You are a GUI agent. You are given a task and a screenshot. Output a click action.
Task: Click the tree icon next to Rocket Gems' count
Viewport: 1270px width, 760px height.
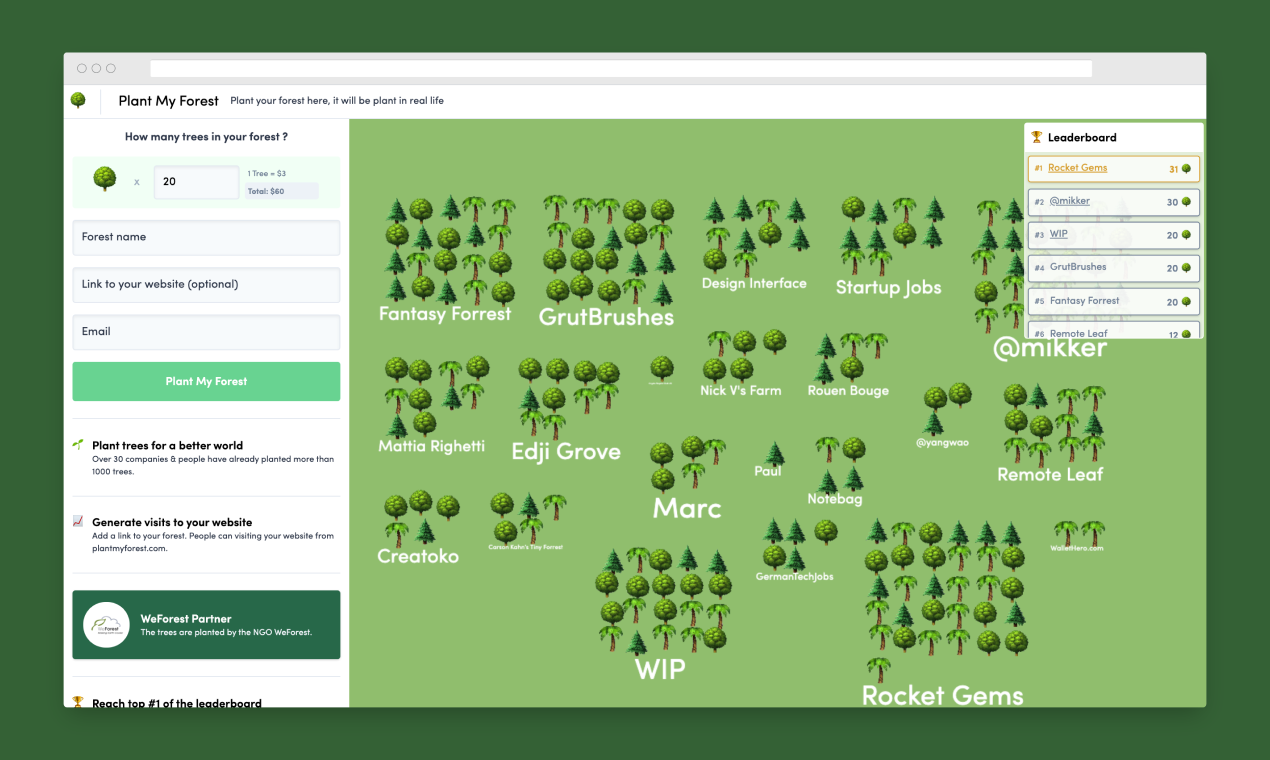click(1187, 168)
